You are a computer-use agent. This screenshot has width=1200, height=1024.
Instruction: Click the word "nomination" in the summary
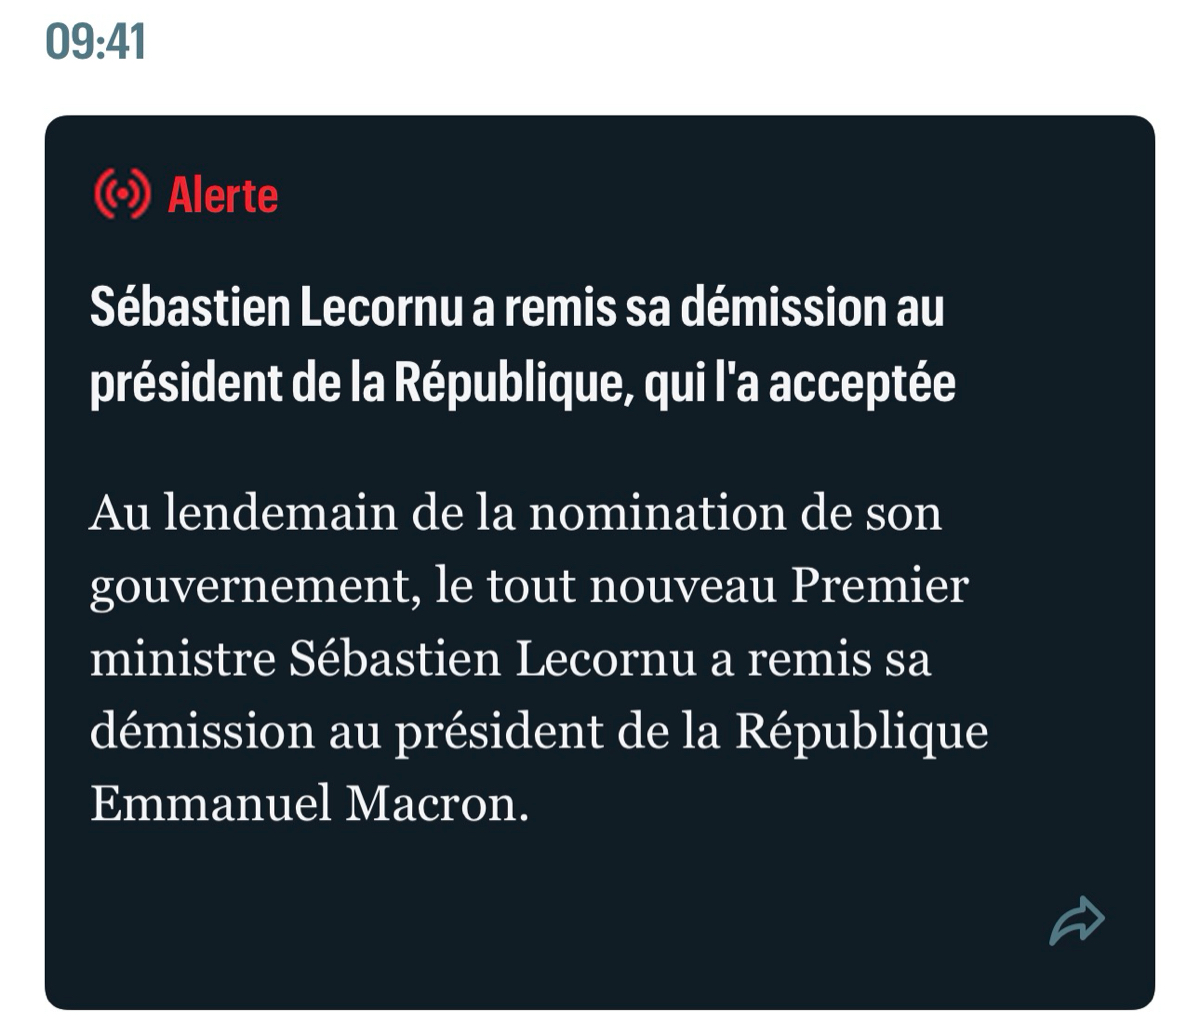pyautogui.click(x=656, y=514)
